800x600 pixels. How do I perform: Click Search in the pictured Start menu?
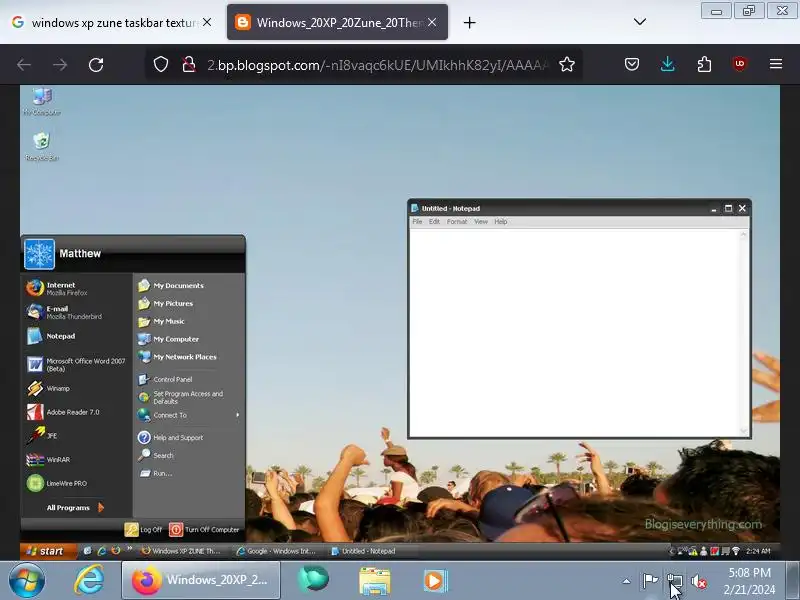[163, 456]
